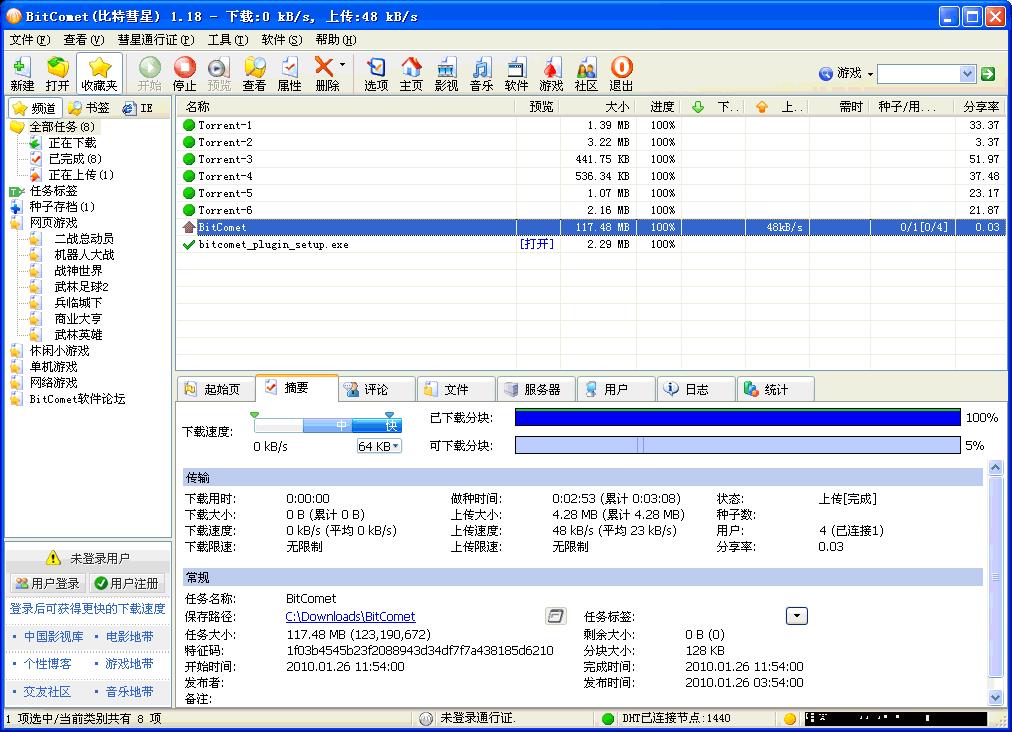Screen dimensions: 1012x732
Task: Open 选项 (Options) from the toolbar
Action: coord(376,74)
